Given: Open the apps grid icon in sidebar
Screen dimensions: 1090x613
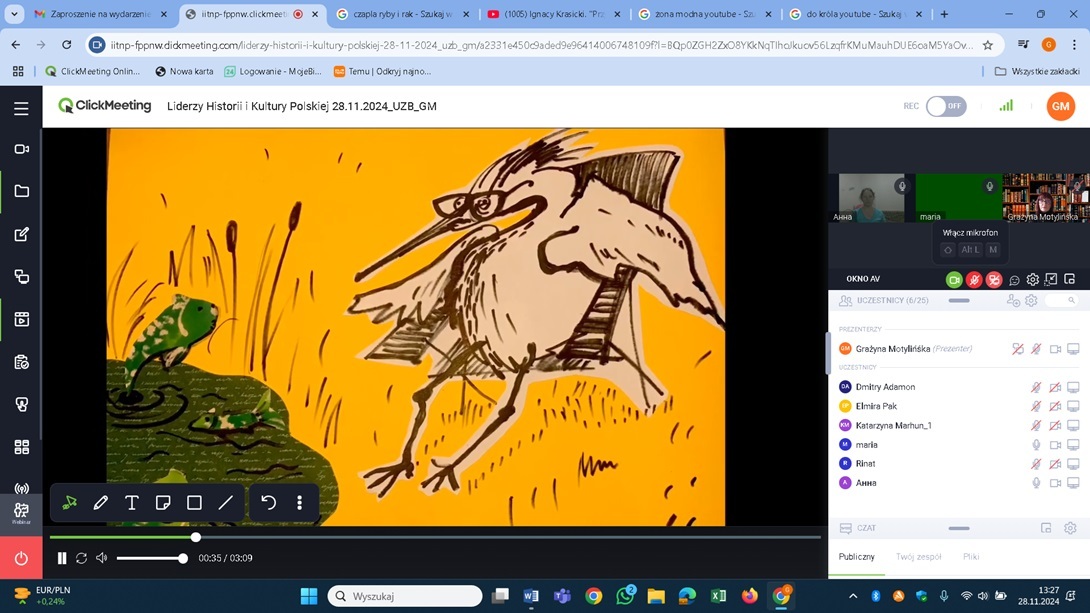Looking at the screenshot, I should 21,447.
